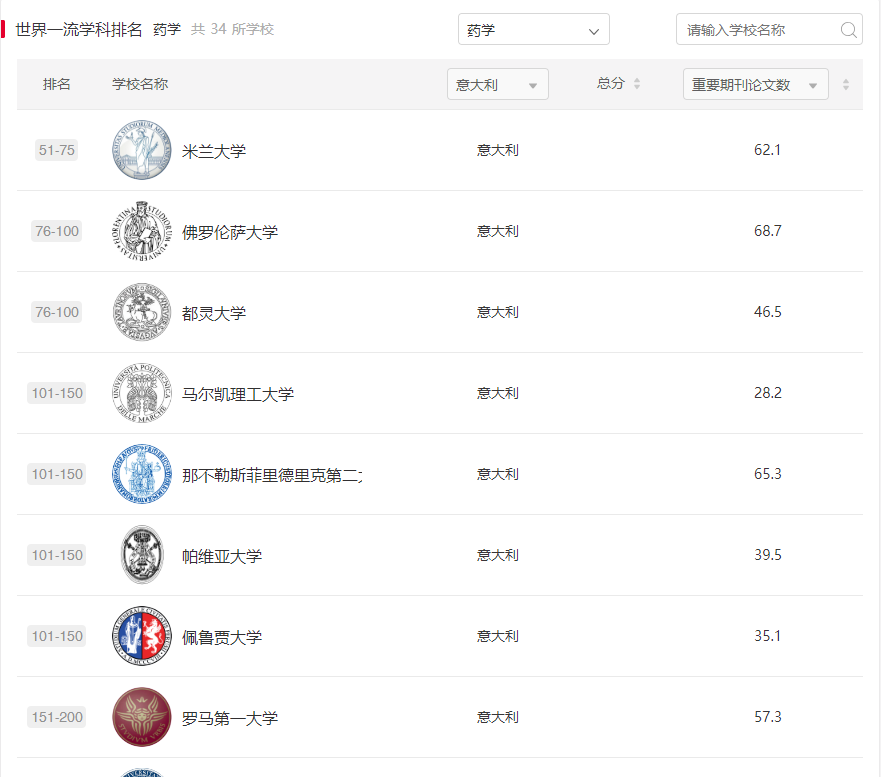Click the 米兰大学 university crest logo

click(x=142, y=150)
